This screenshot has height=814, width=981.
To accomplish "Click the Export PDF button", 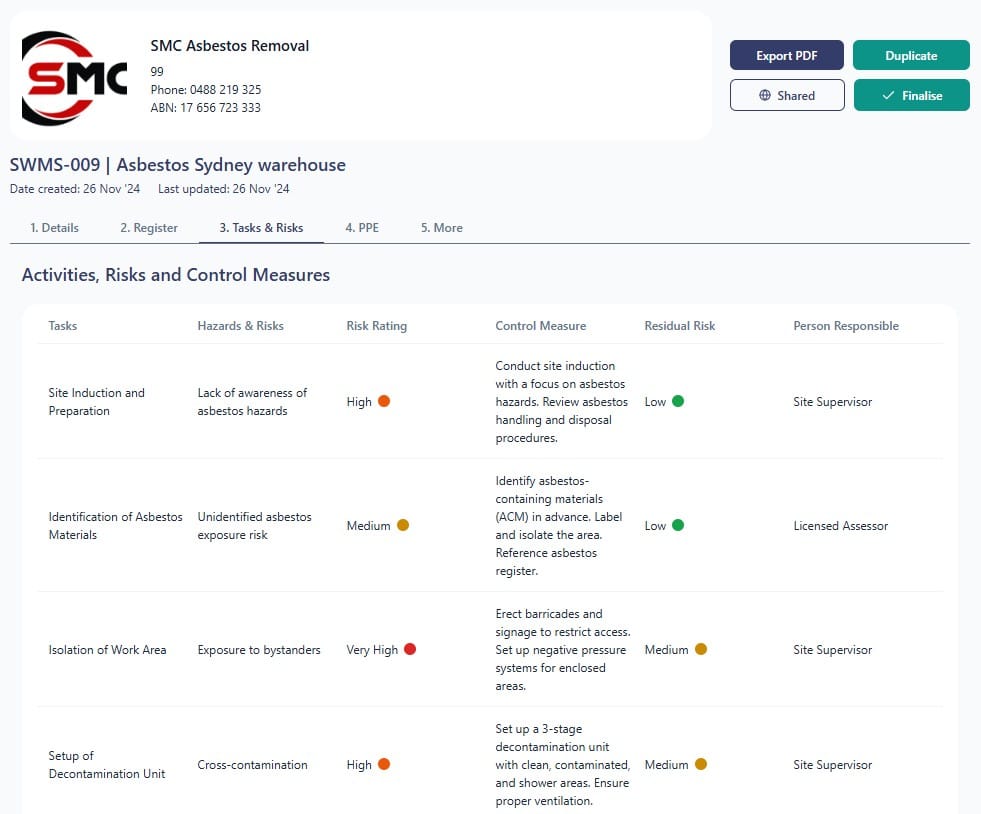I will pos(786,55).
